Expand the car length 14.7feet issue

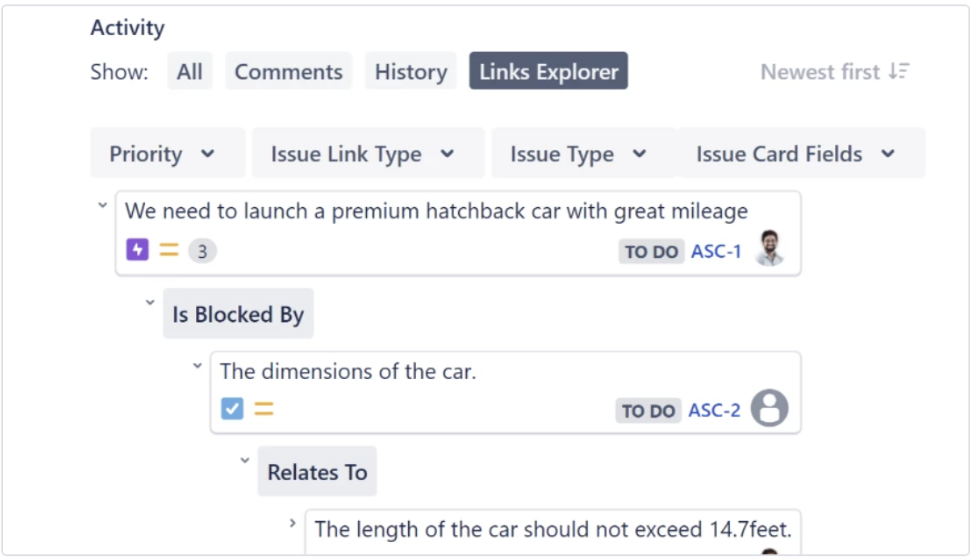click(x=293, y=523)
